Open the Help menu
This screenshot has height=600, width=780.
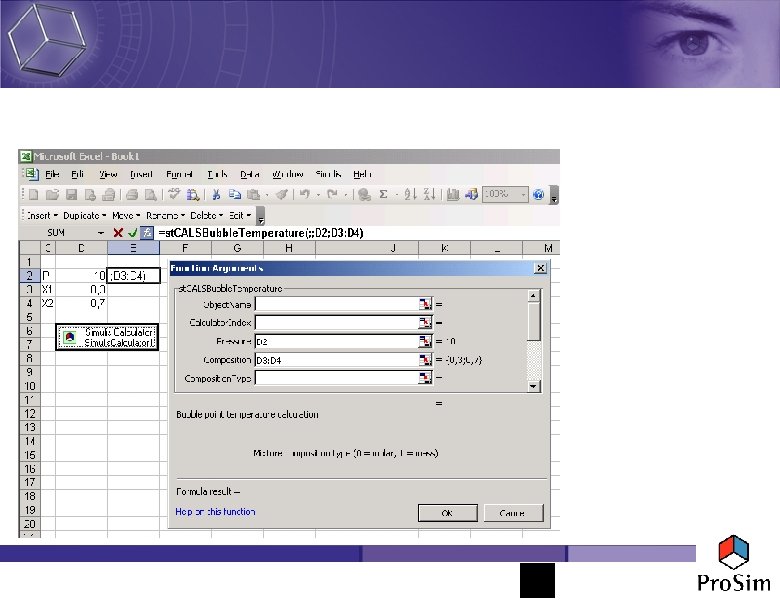click(x=362, y=174)
